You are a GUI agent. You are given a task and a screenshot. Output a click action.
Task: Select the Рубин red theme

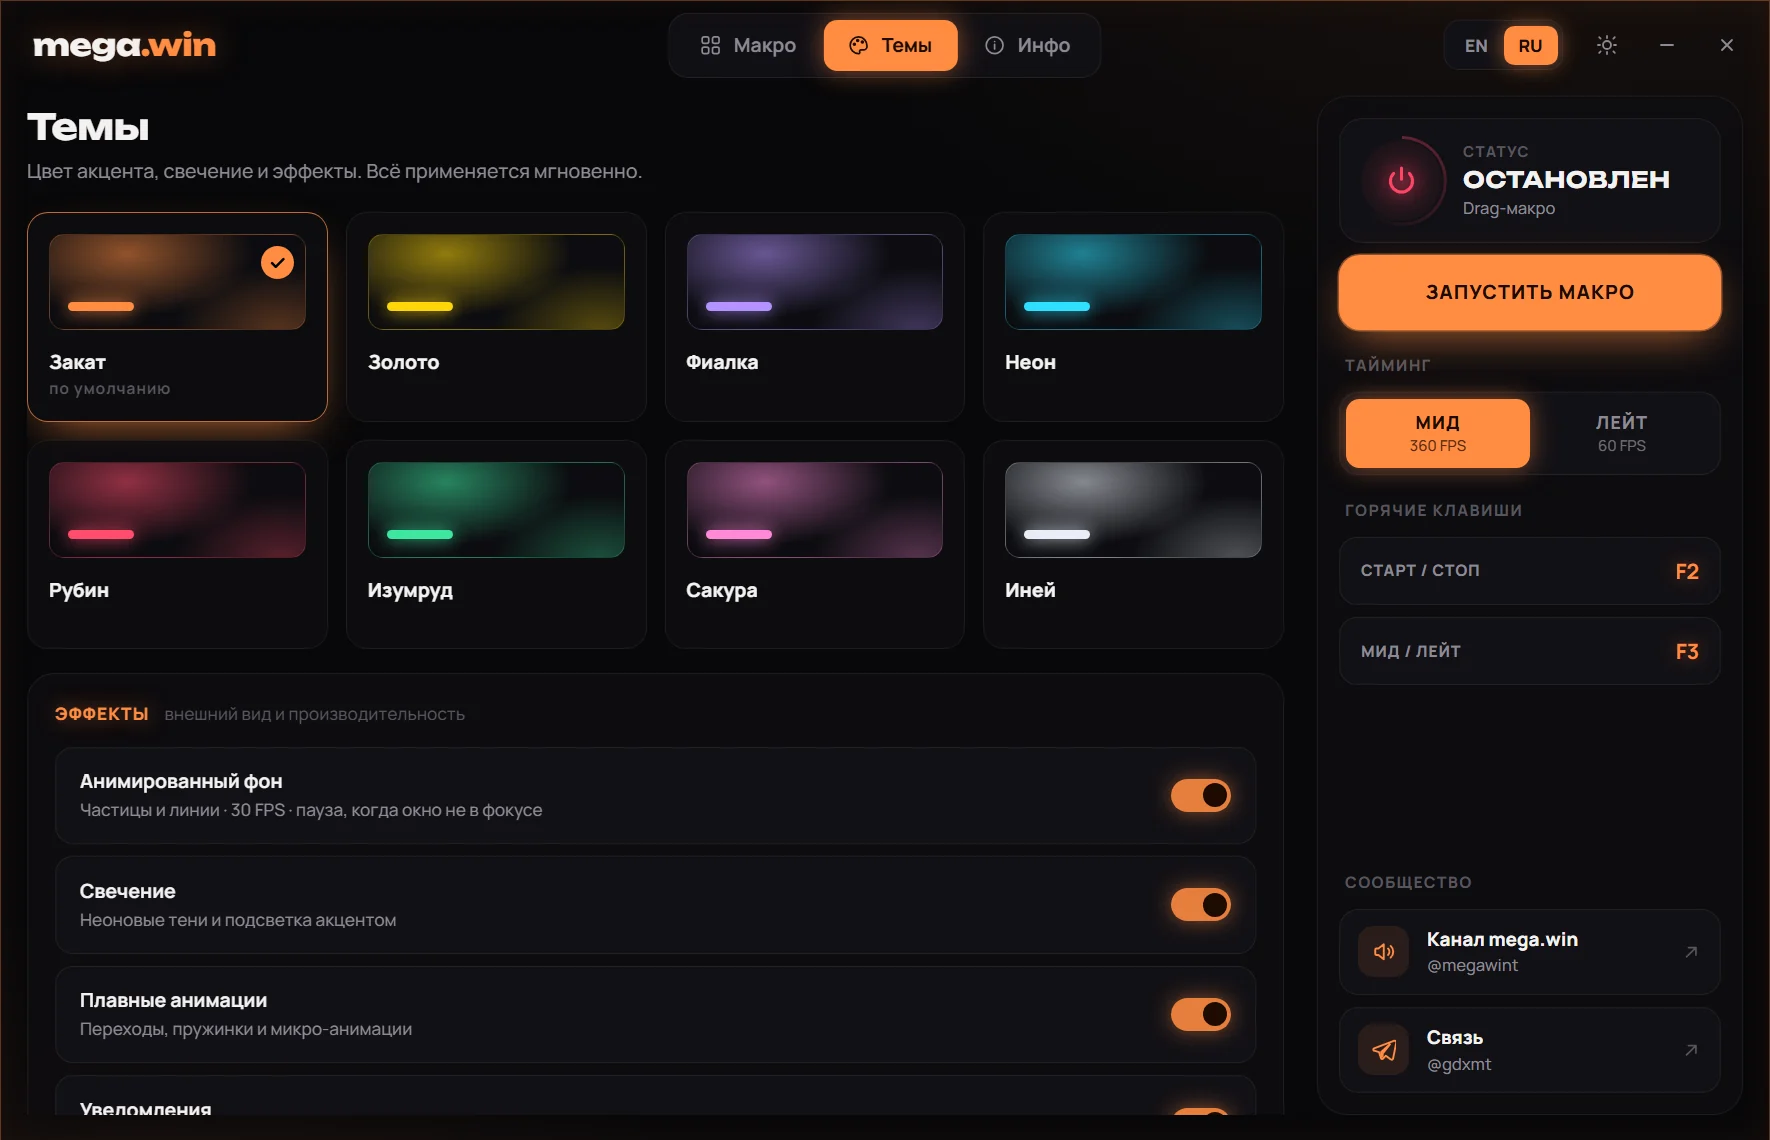point(177,544)
